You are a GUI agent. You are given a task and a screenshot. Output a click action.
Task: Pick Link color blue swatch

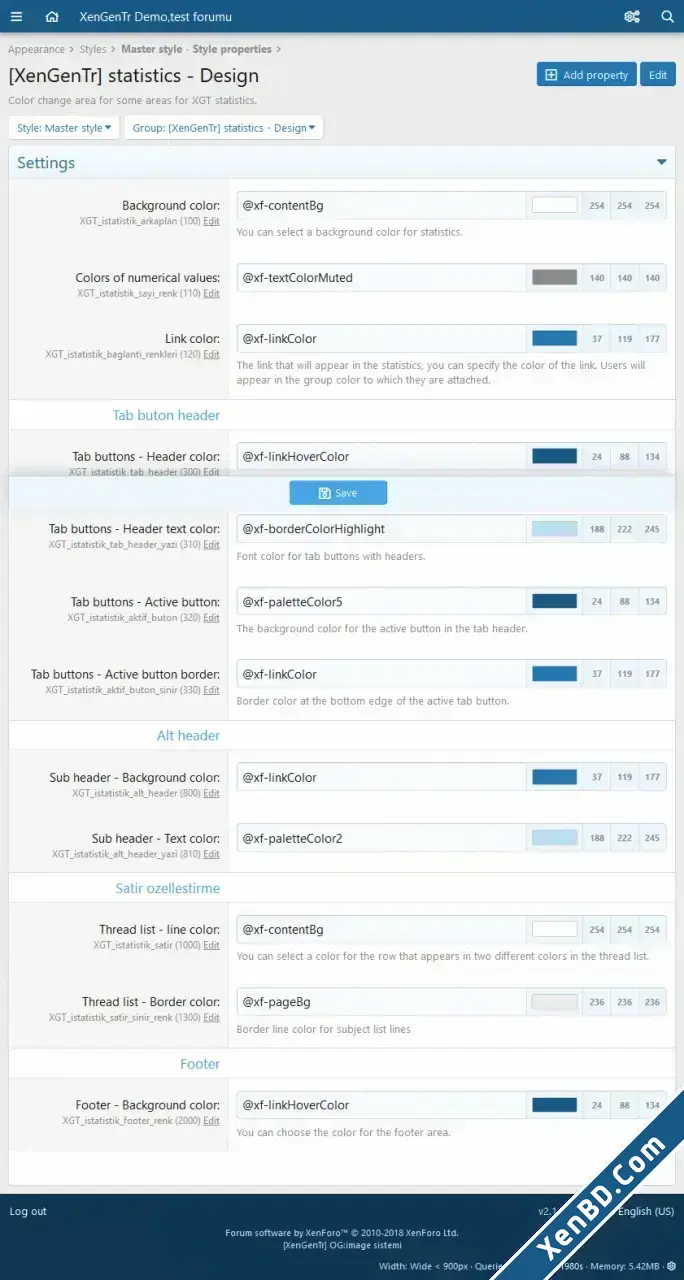click(x=554, y=338)
